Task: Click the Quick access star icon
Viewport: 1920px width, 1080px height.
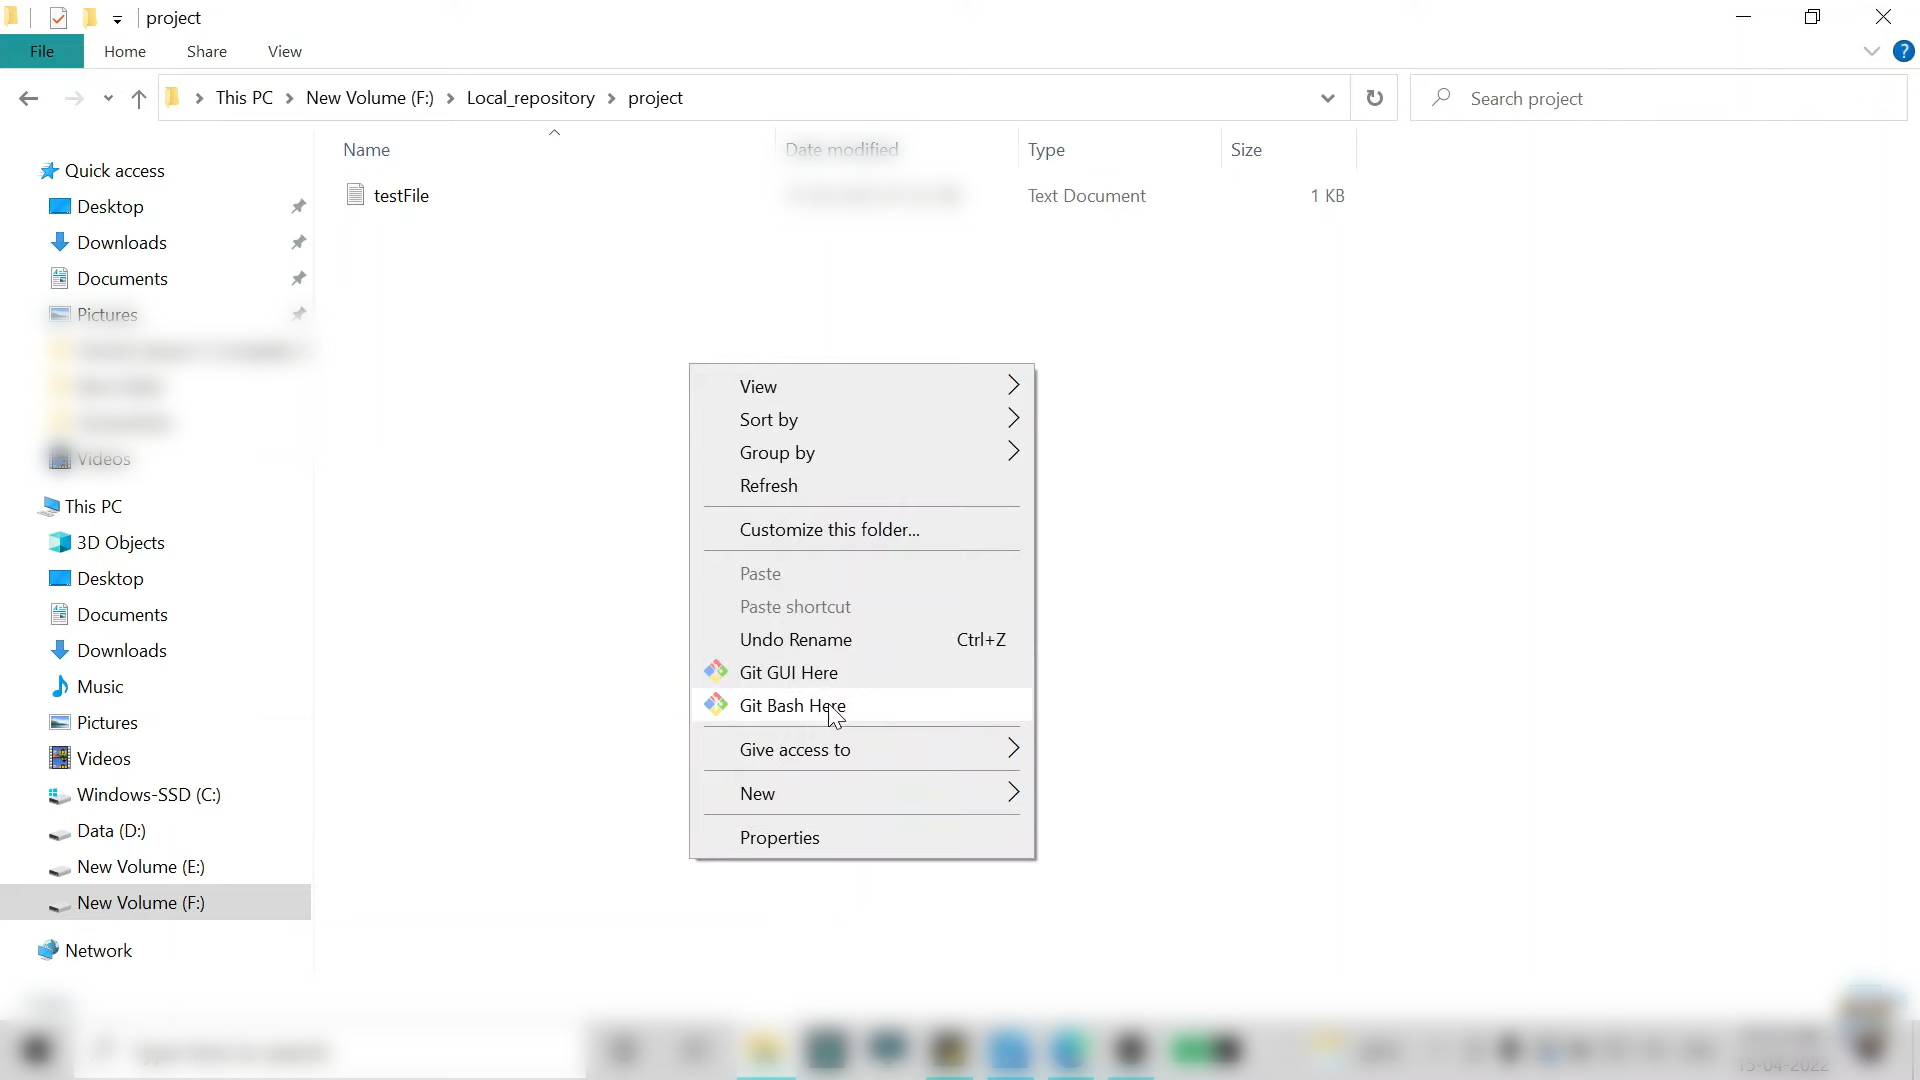Action: coord(48,171)
